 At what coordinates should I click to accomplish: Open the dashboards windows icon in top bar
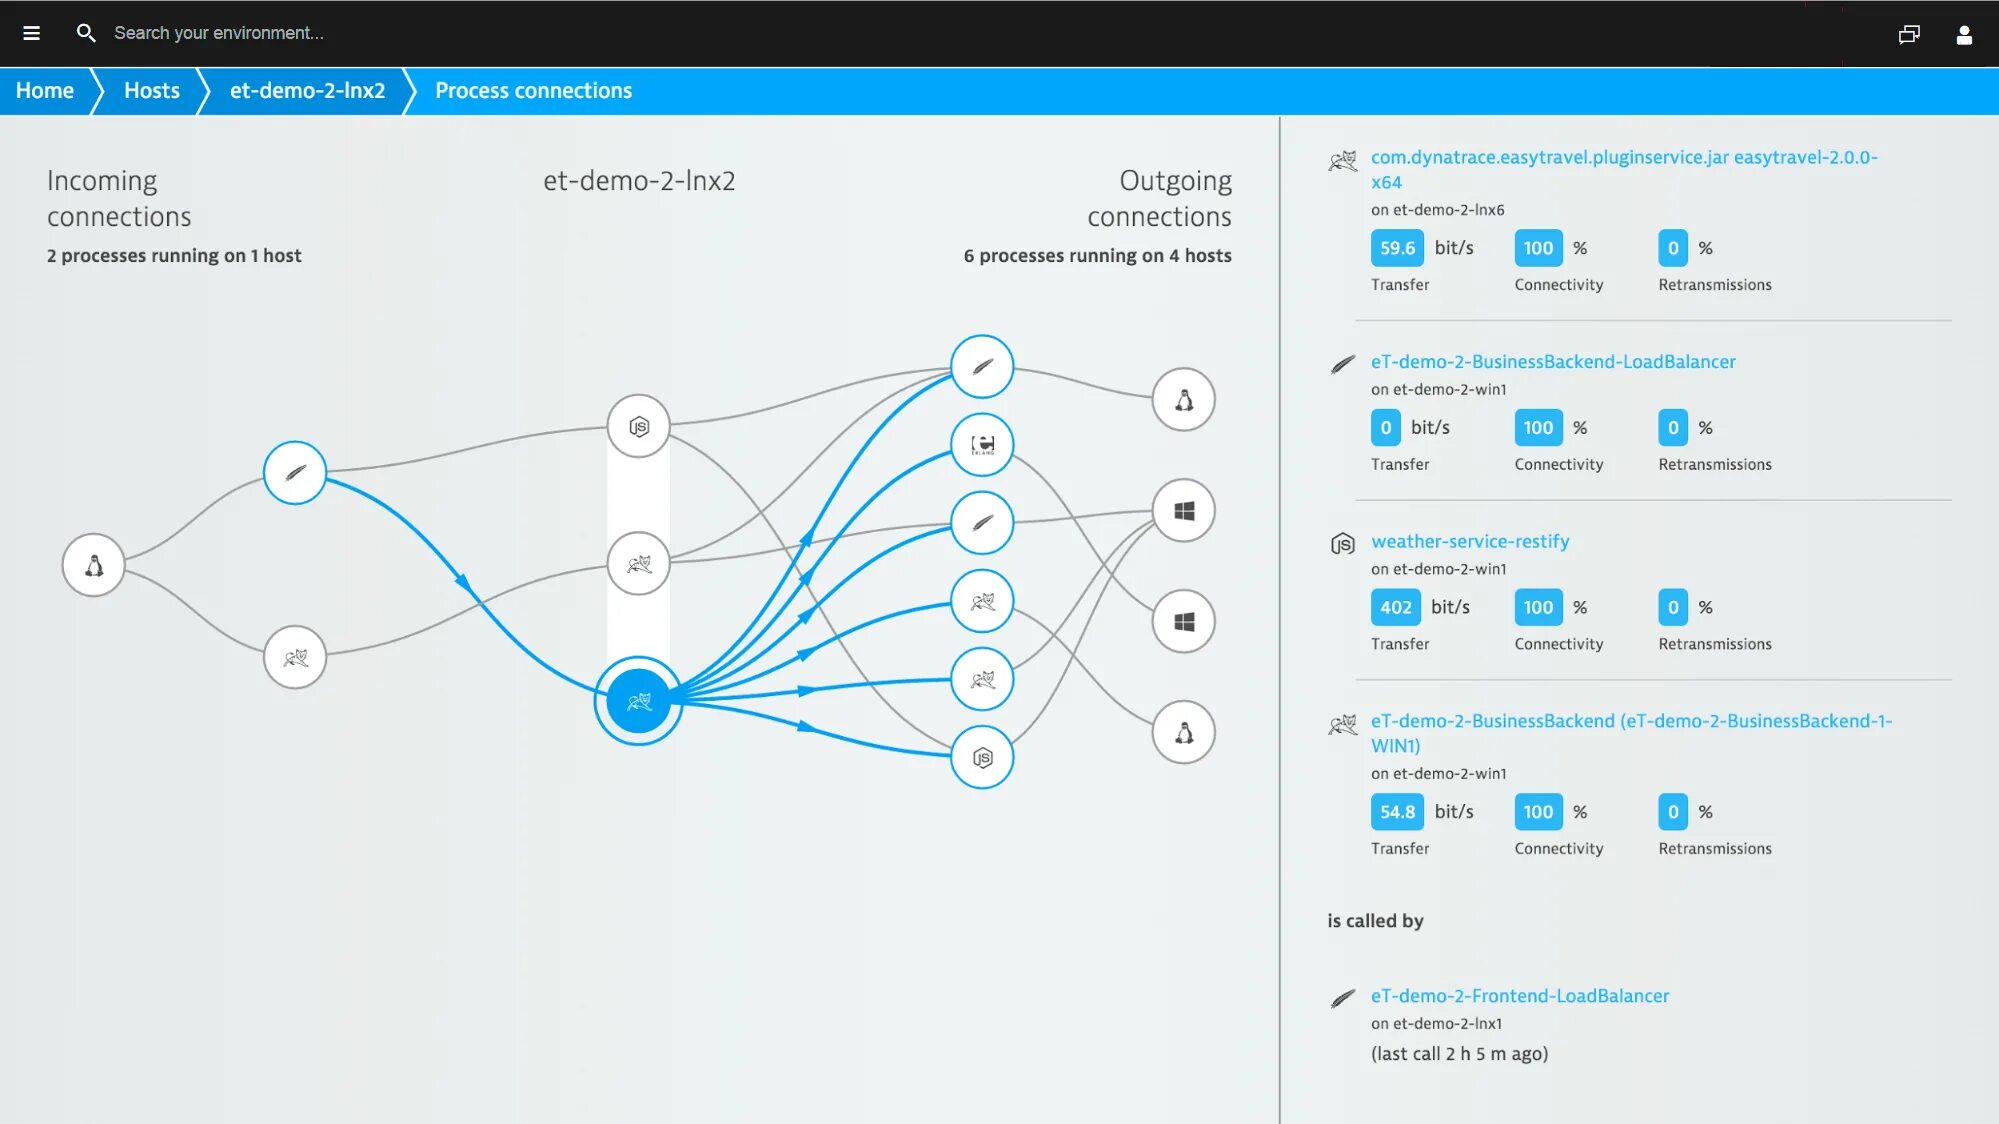1909,35
